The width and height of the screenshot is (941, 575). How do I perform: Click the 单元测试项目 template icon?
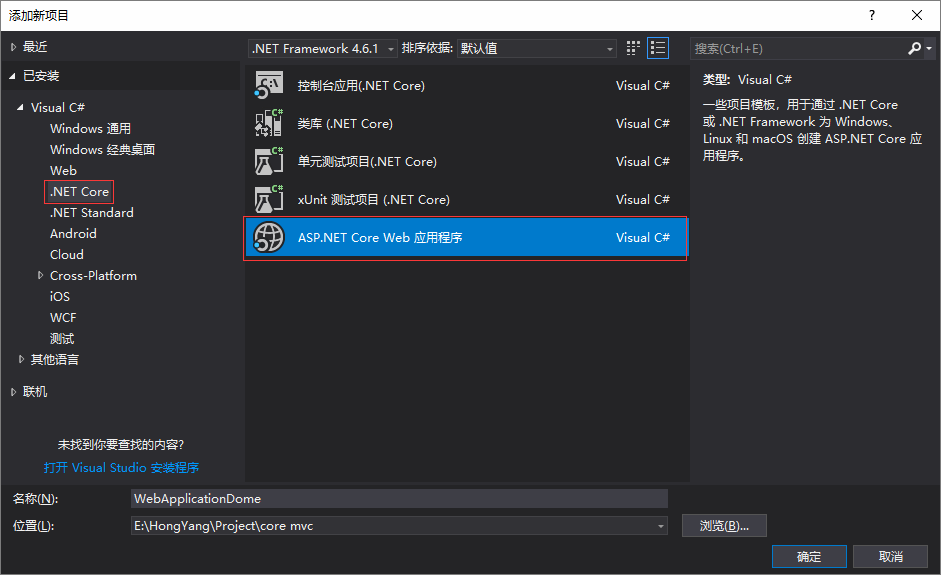[268, 161]
